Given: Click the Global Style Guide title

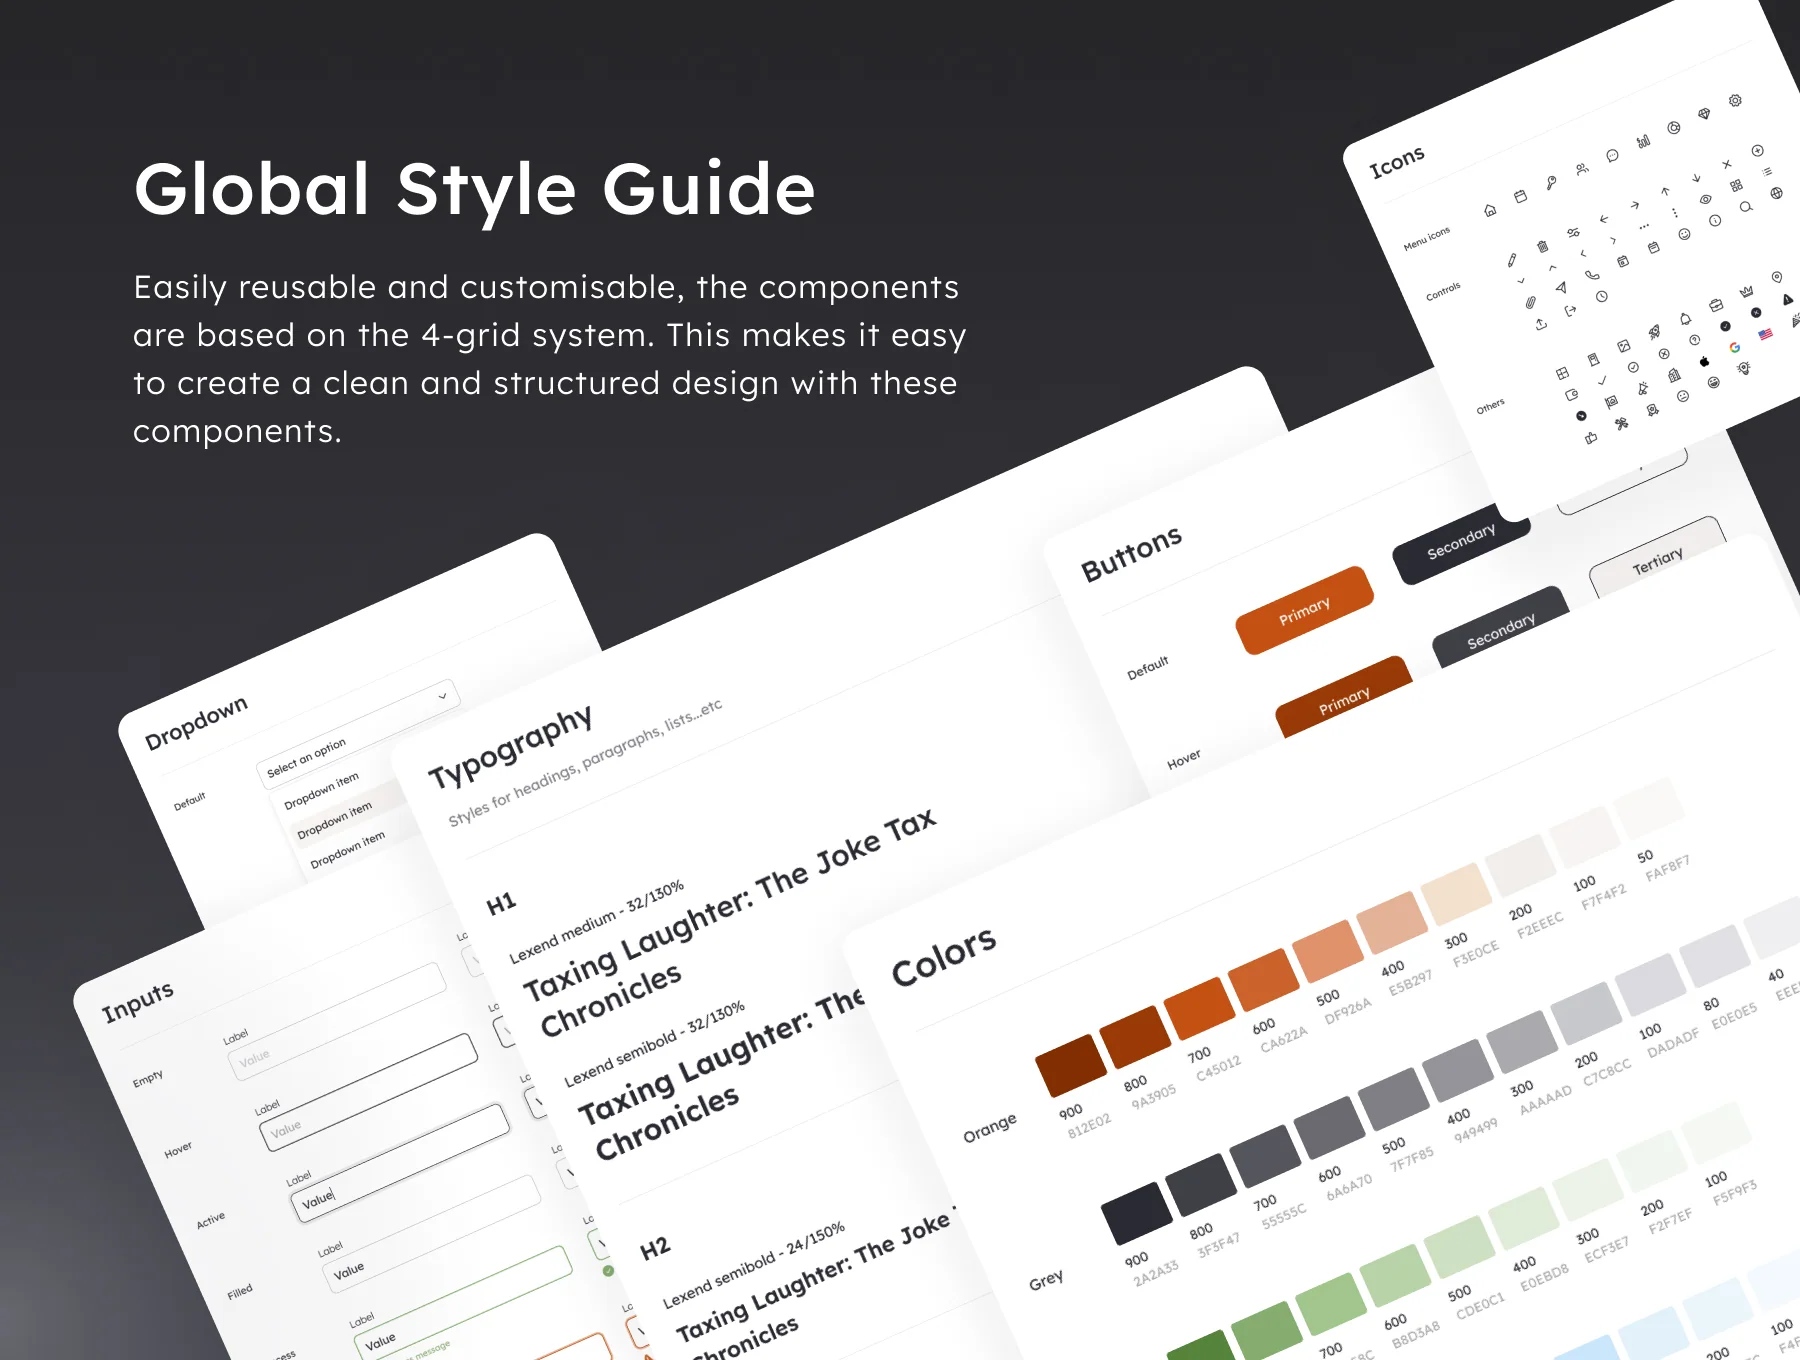Looking at the screenshot, I should point(475,189).
